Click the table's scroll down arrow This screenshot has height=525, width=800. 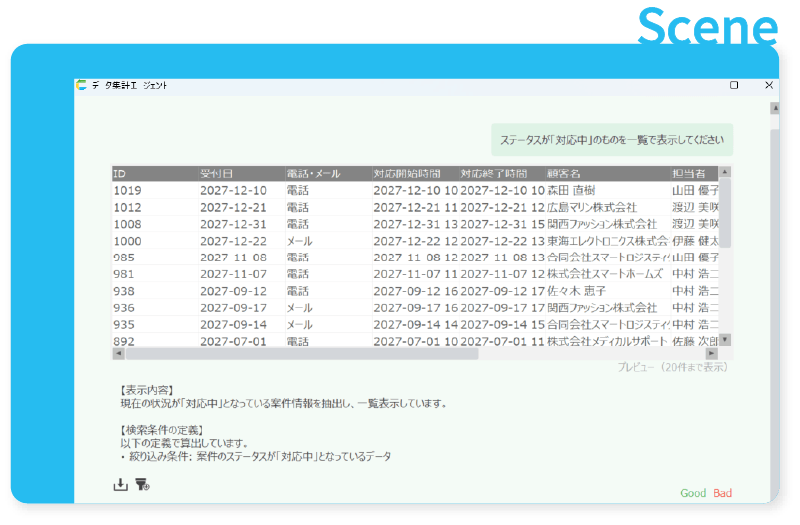click(x=726, y=340)
